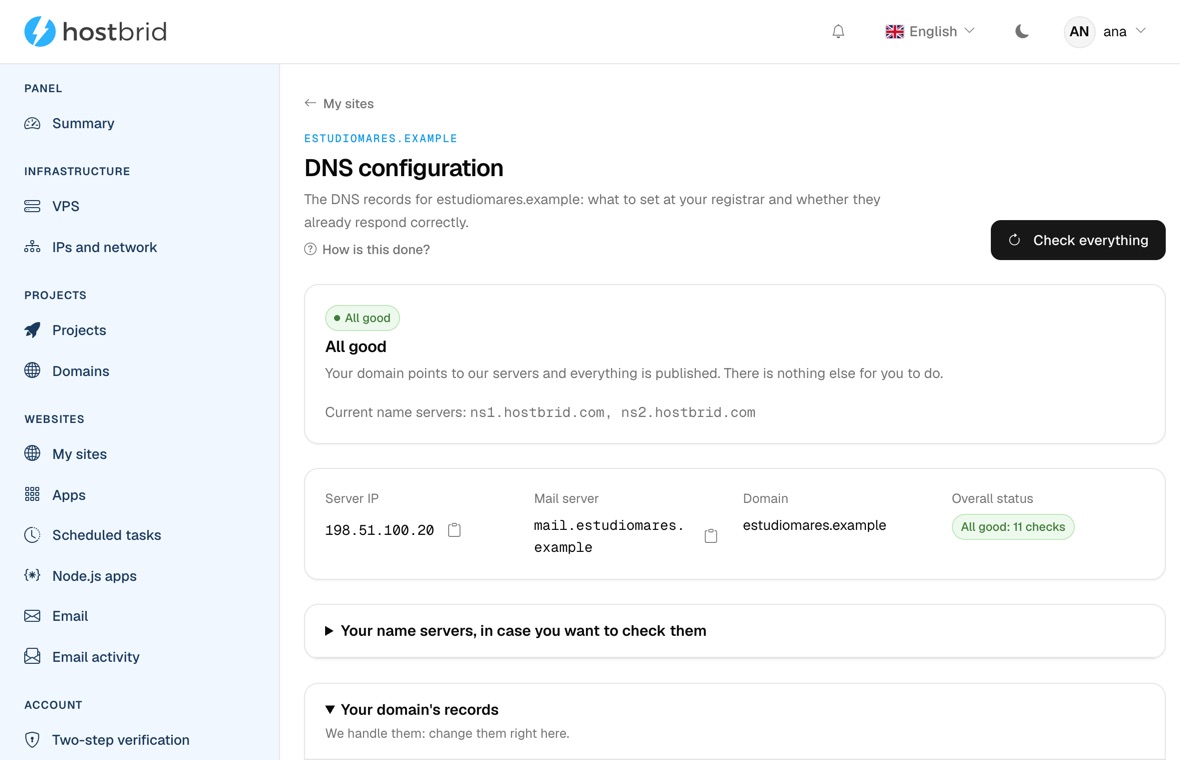Click the Node.js apps braces icon
Image resolution: width=1180 pixels, height=760 pixels.
point(32,576)
